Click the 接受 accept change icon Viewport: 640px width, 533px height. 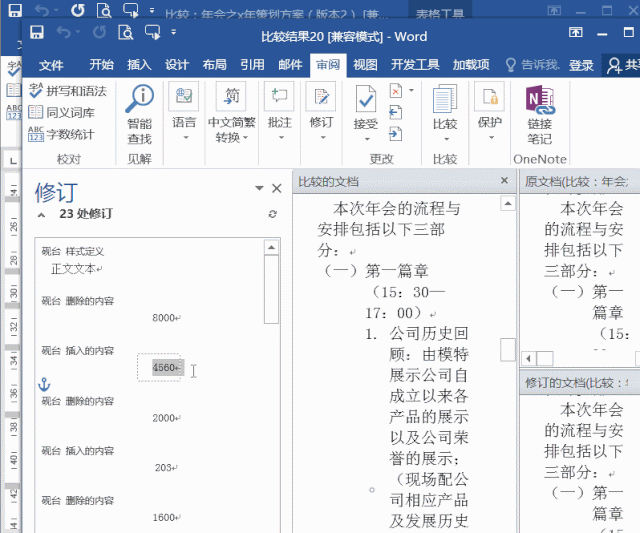366,98
